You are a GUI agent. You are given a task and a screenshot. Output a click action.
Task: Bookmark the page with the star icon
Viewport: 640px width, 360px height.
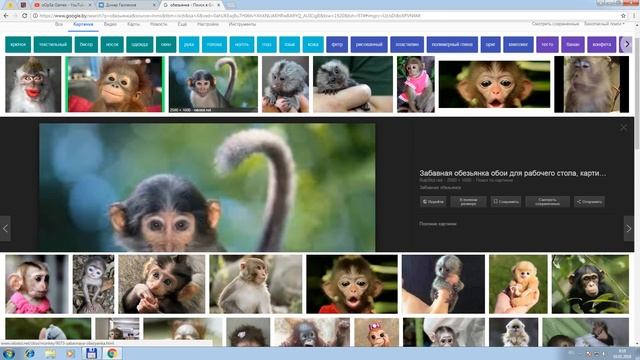point(623,16)
